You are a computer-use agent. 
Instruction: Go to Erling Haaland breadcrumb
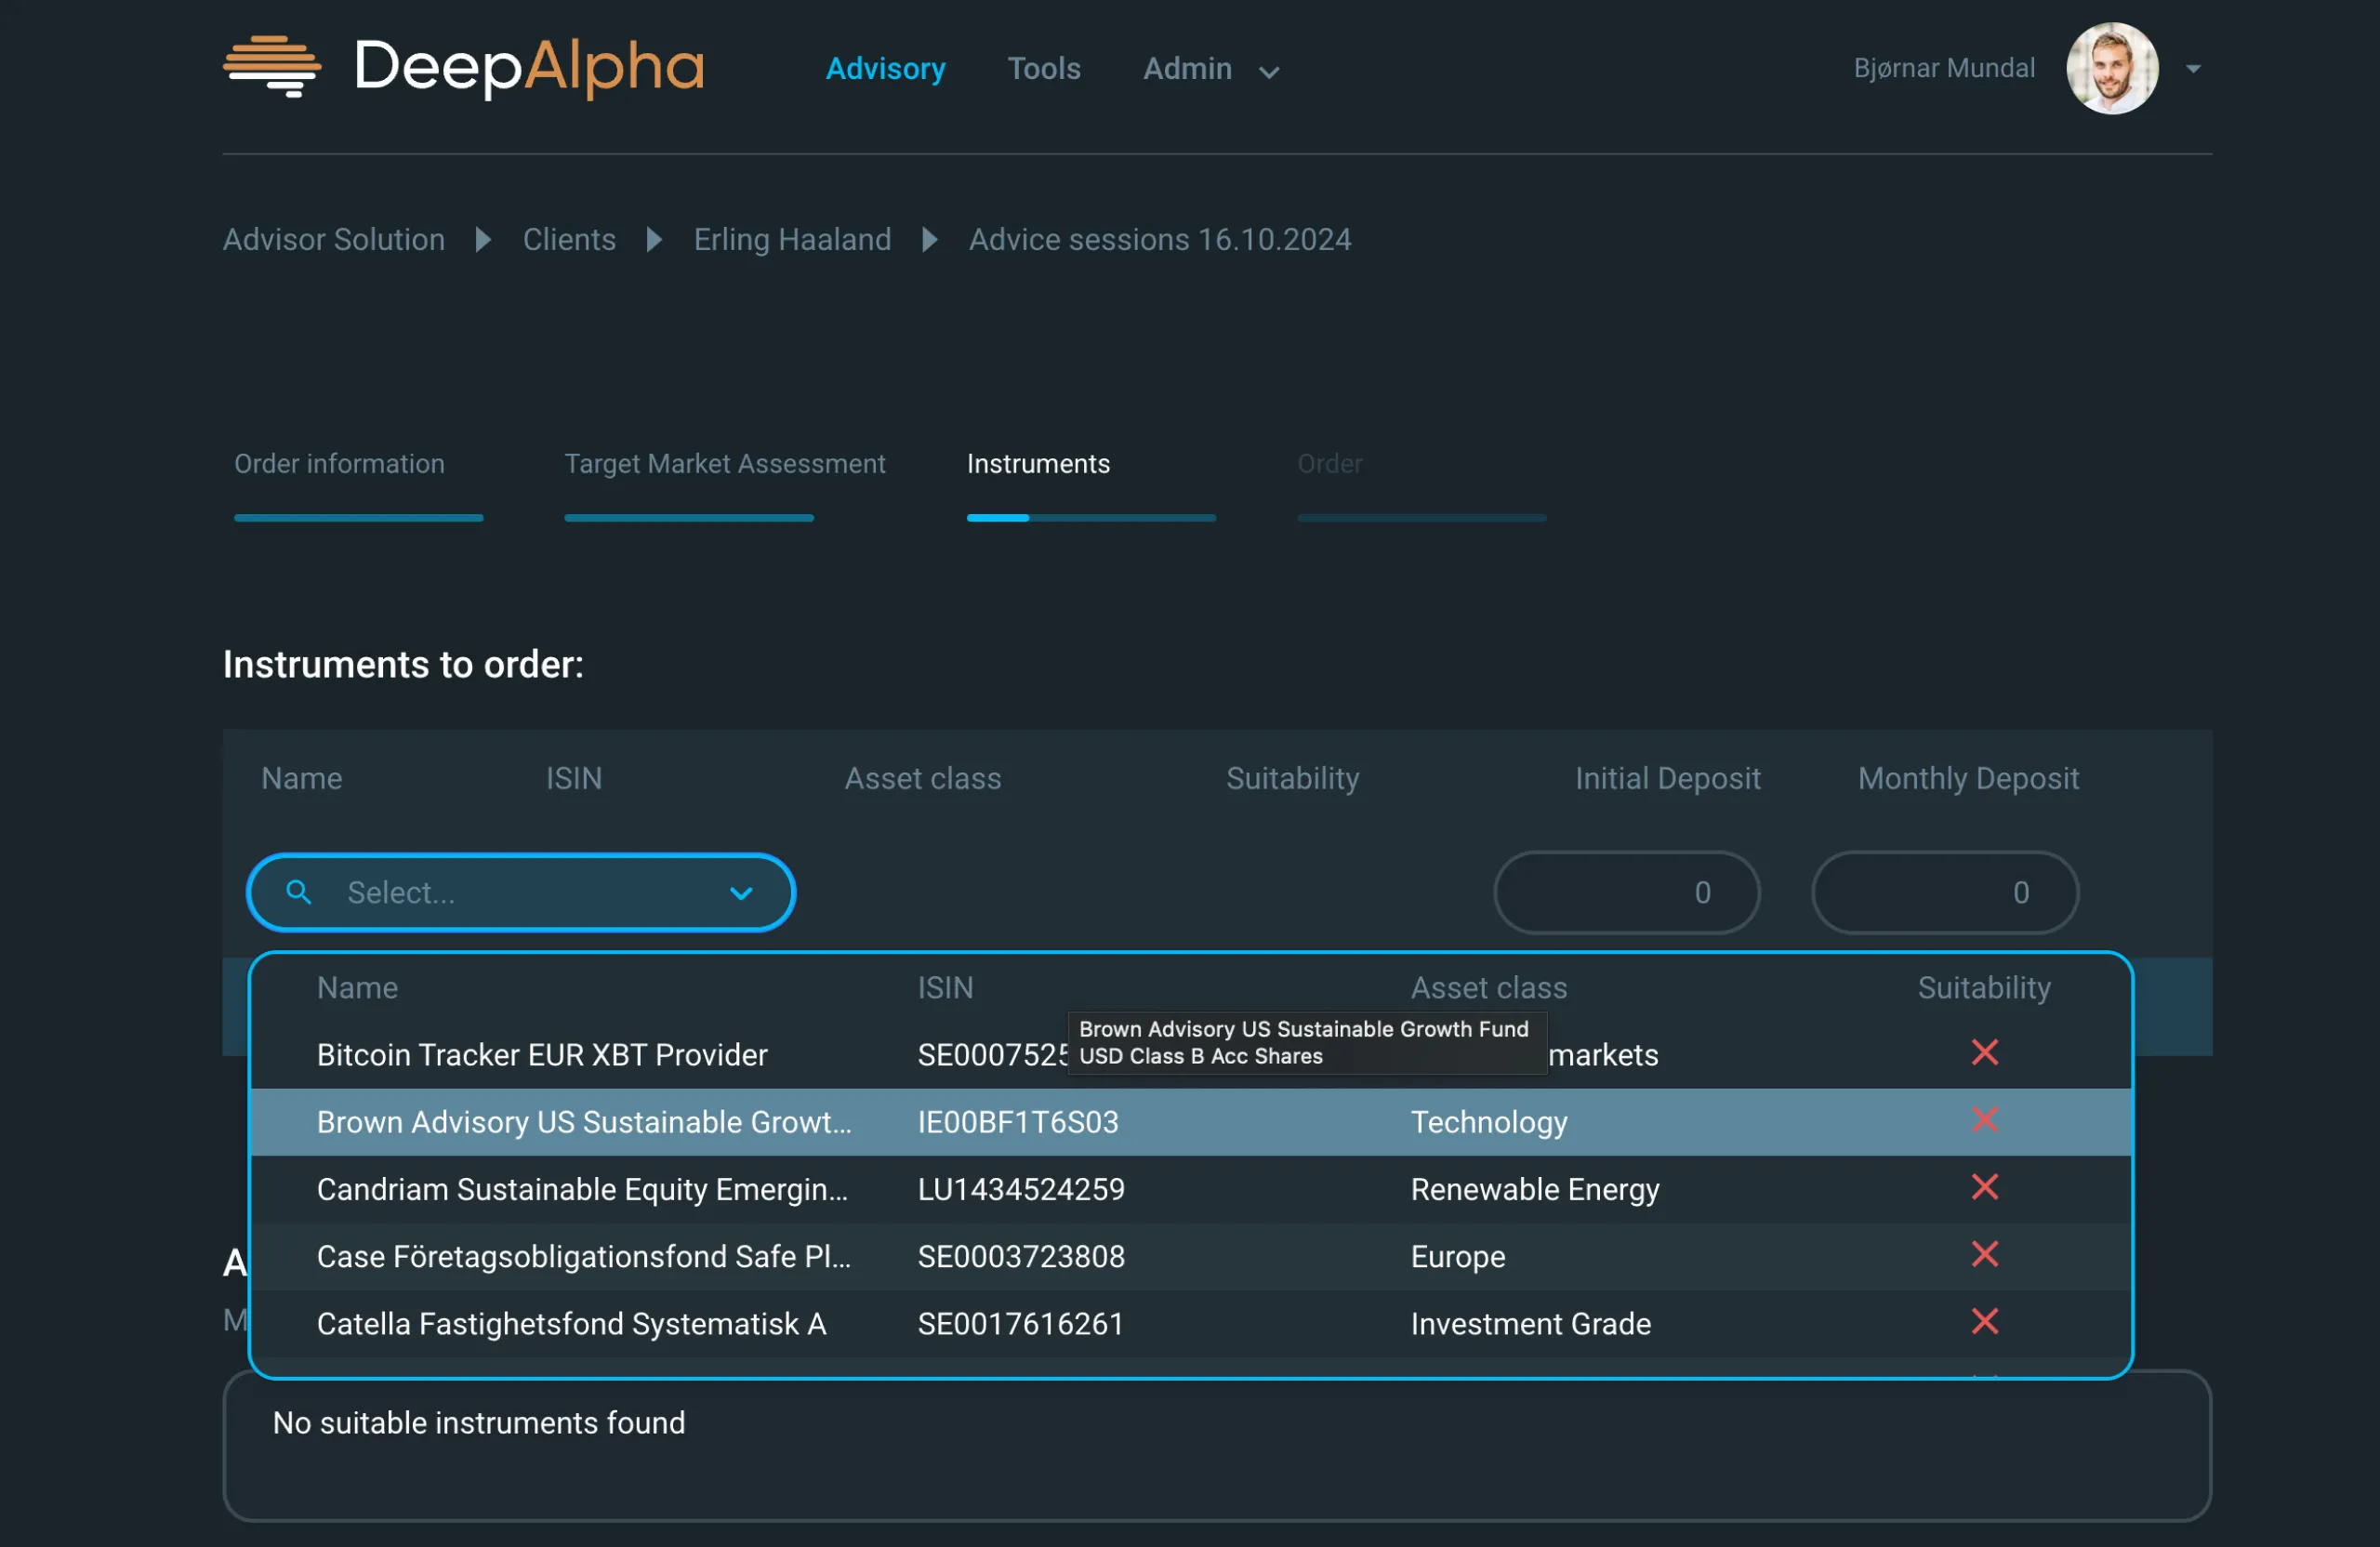(x=792, y=239)
